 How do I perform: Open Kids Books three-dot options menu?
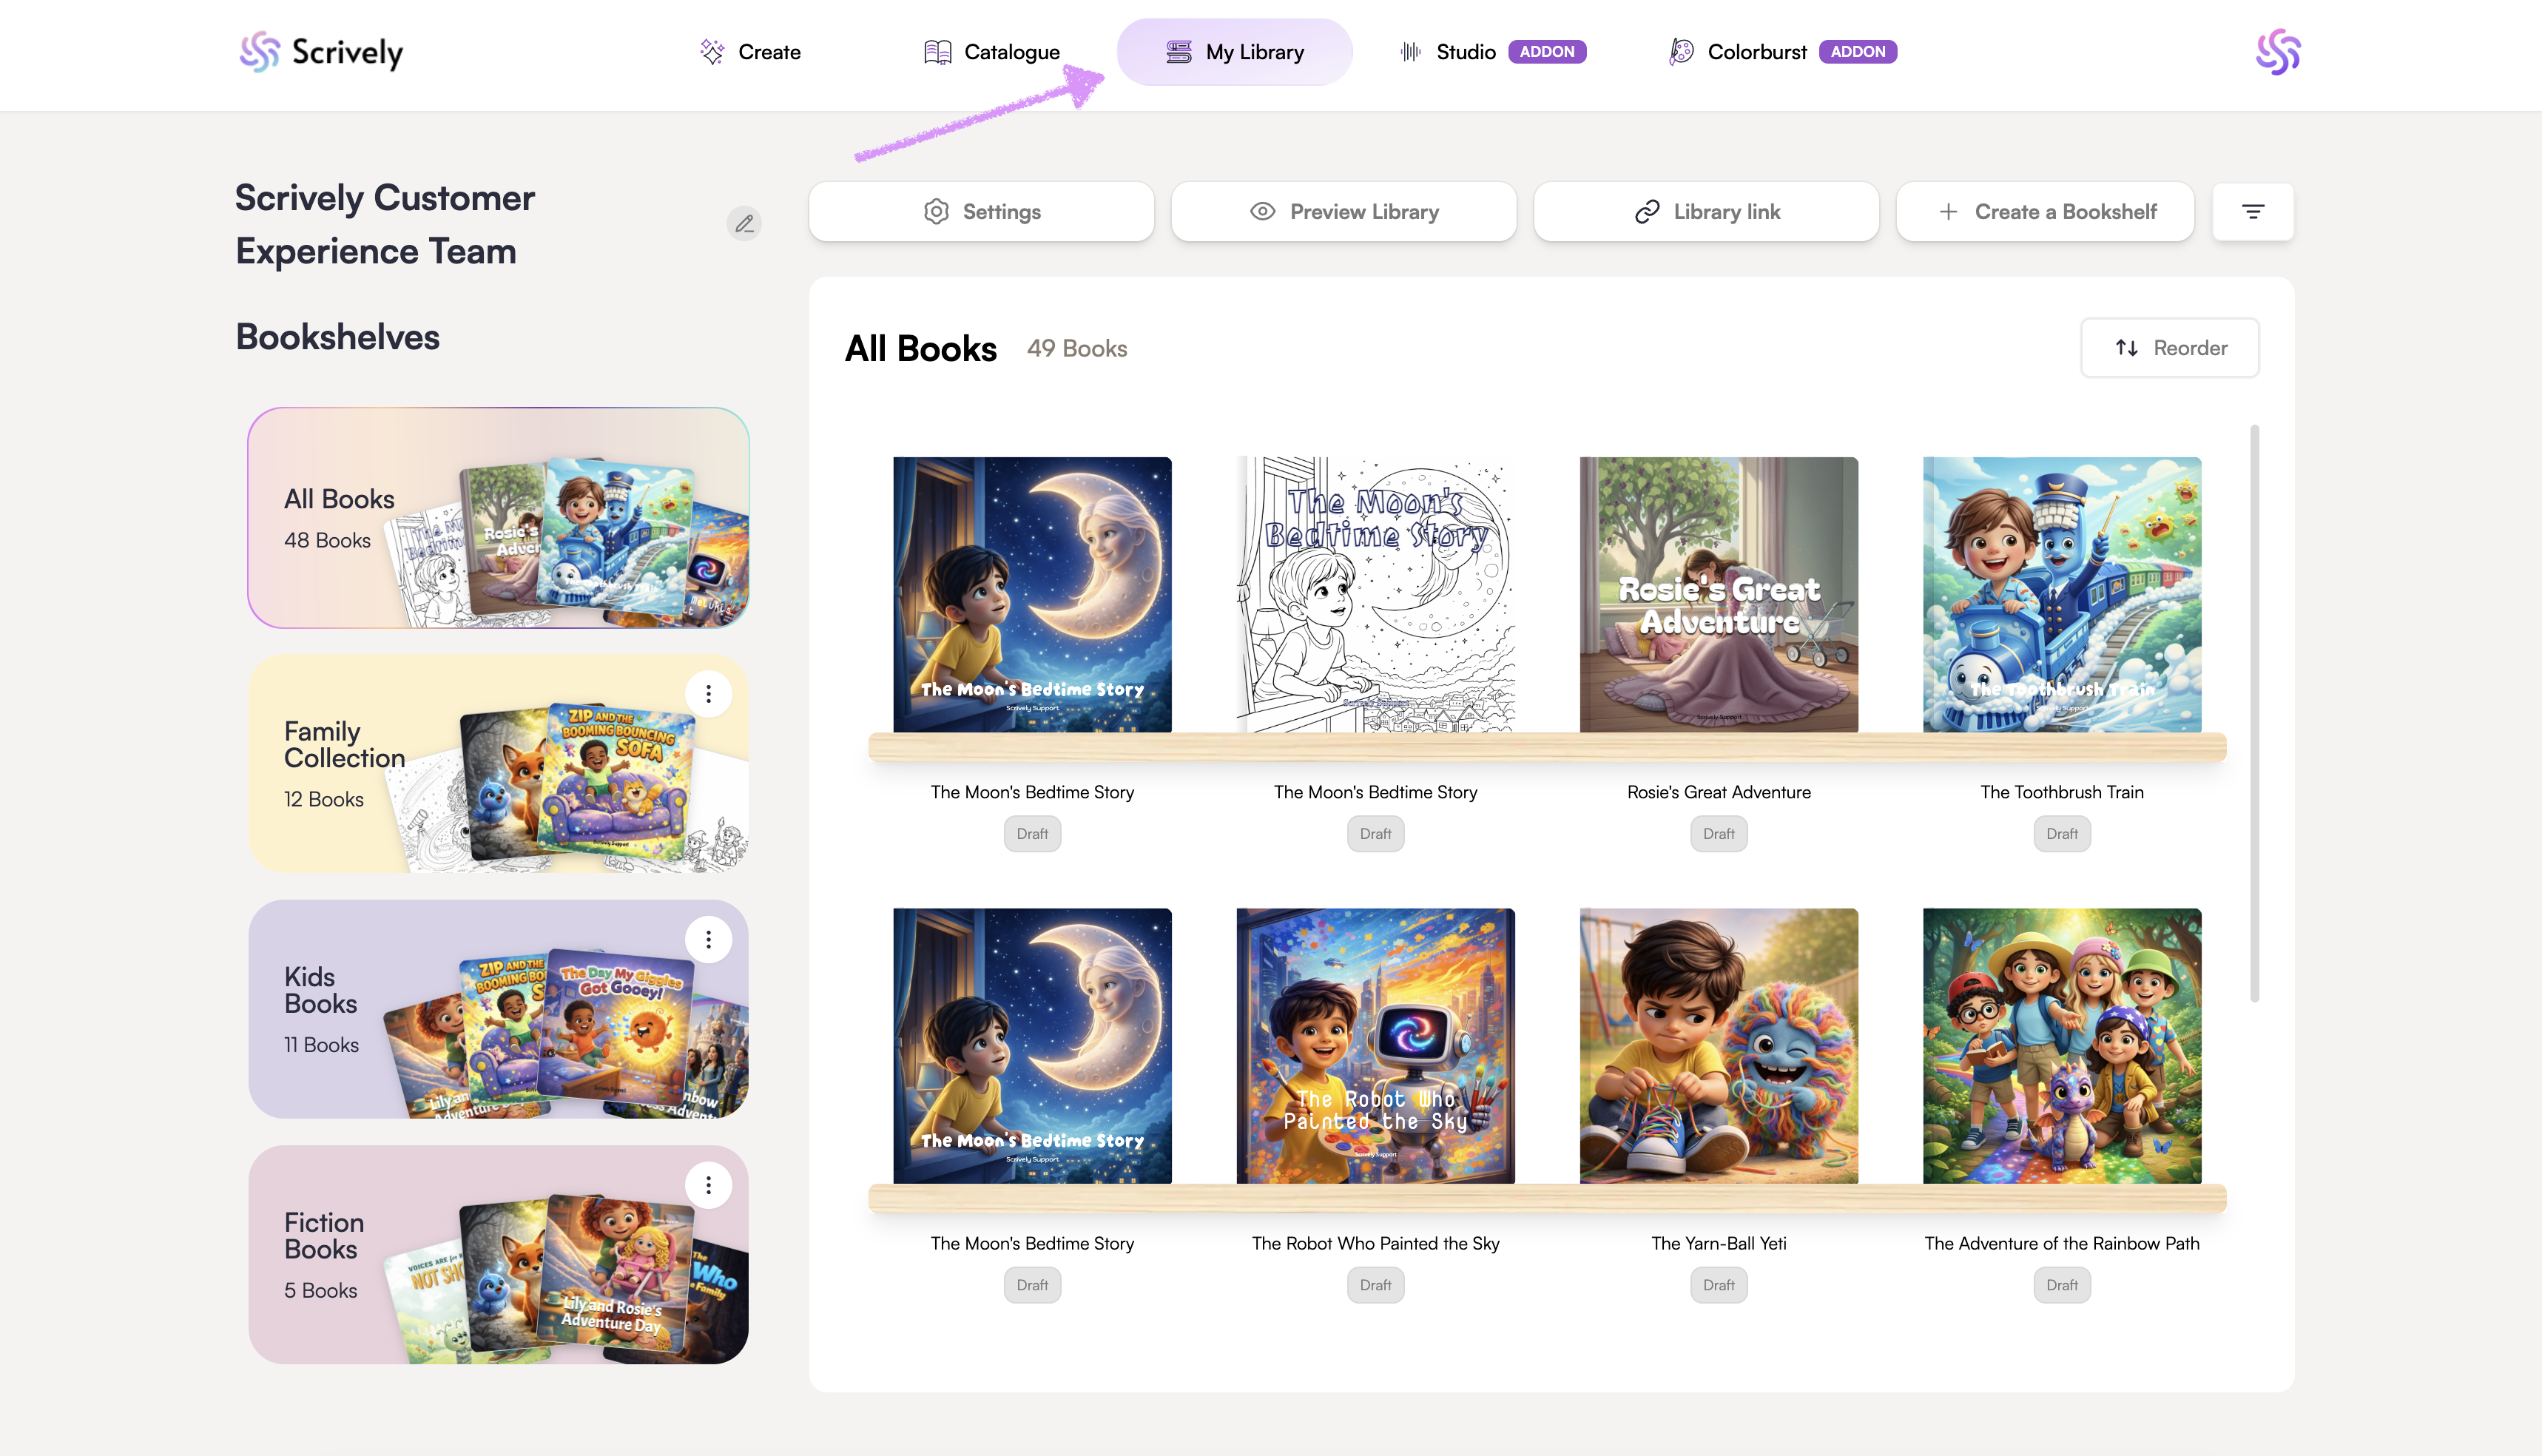click(x=708, y=940)
